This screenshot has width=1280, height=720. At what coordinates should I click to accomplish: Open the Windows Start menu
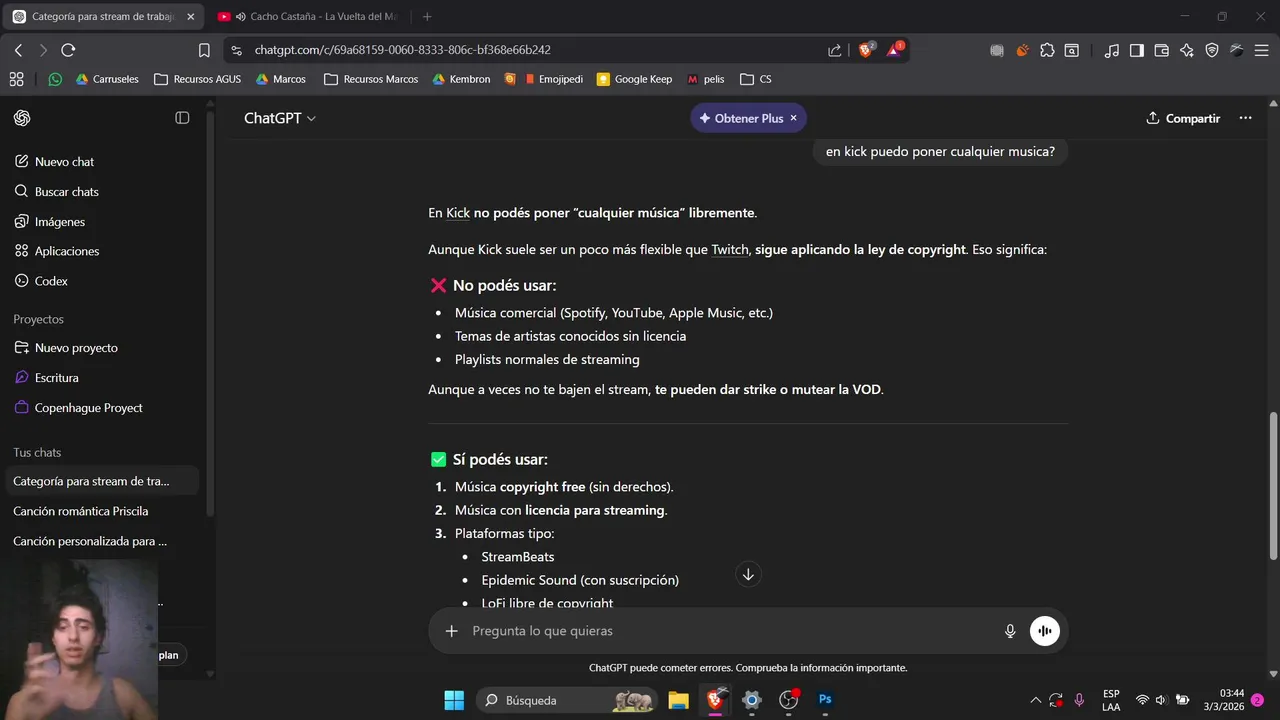(454, 700)
